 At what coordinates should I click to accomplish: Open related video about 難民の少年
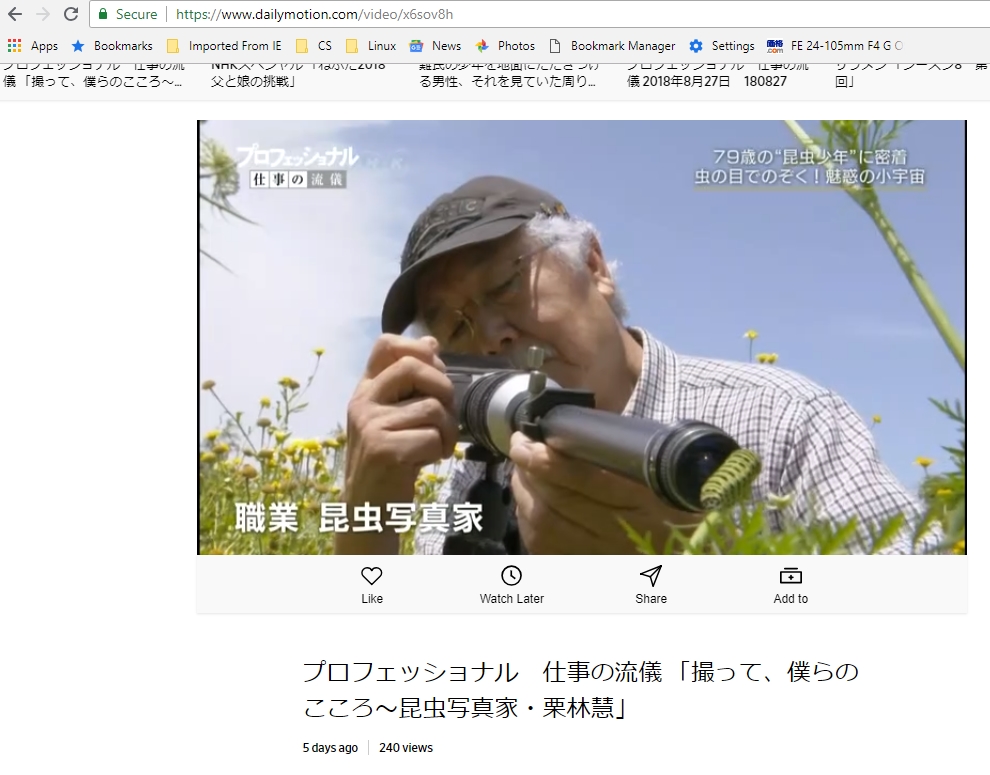click(x=508, y=75)
